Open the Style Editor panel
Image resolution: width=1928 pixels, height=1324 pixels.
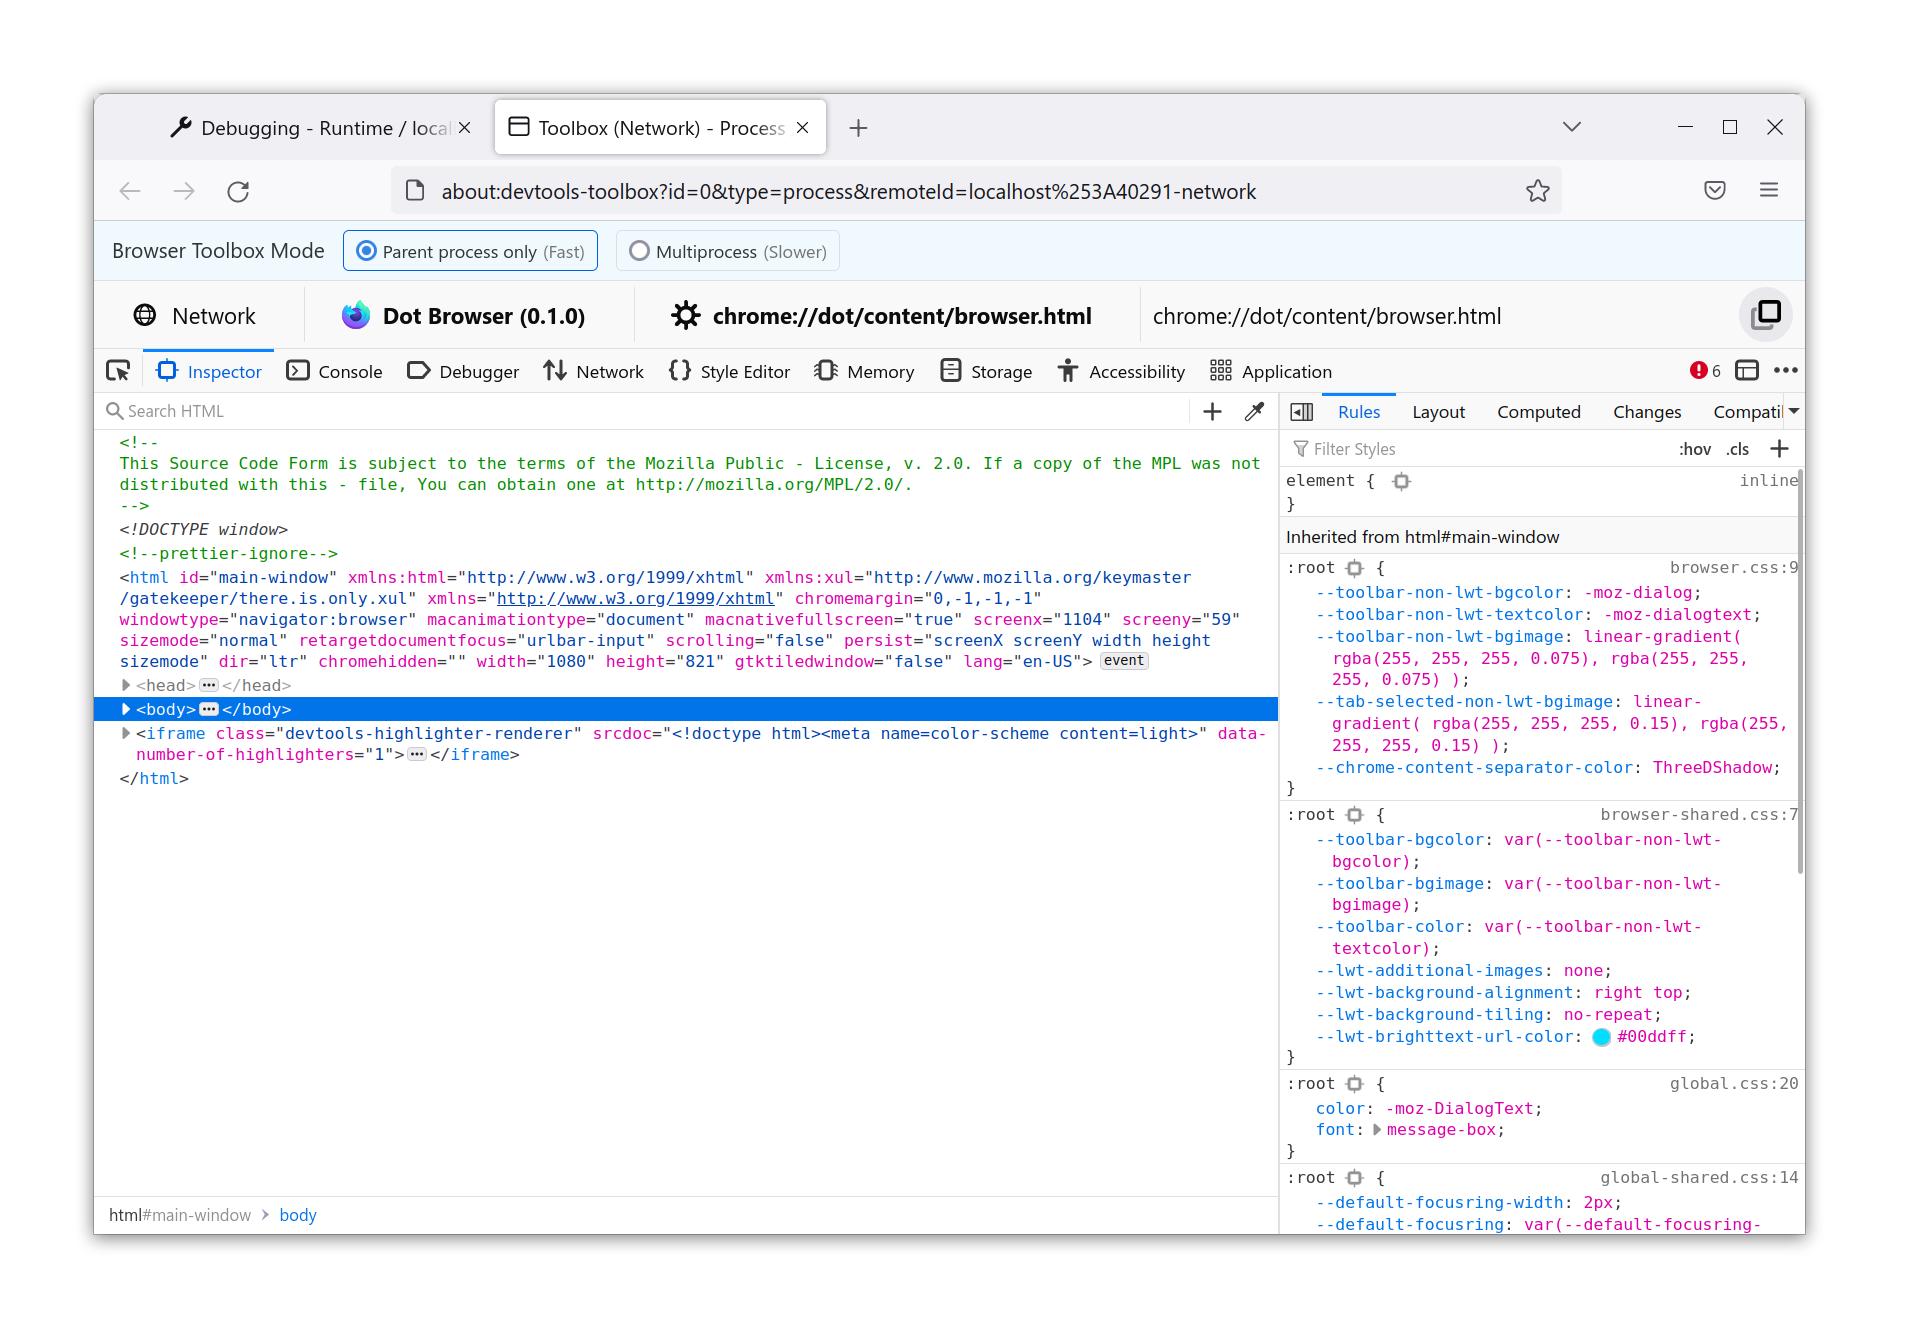[x=729, y=371]
